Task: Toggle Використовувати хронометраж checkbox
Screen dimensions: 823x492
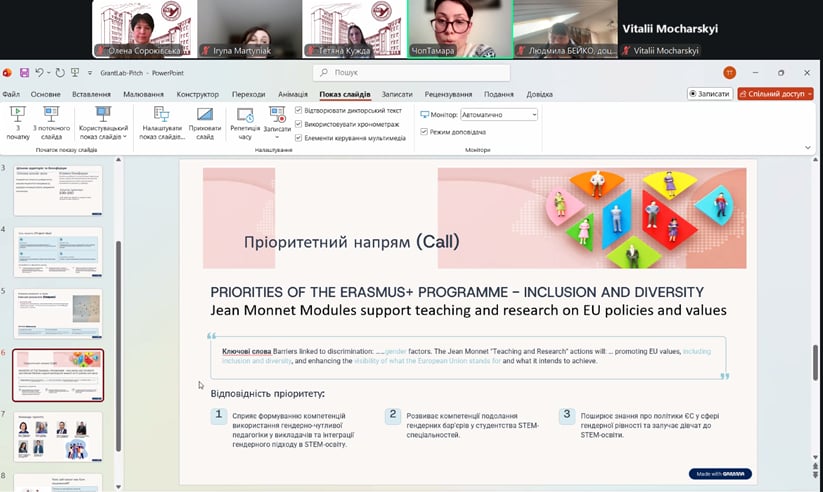Action: (x=299, y=124)
